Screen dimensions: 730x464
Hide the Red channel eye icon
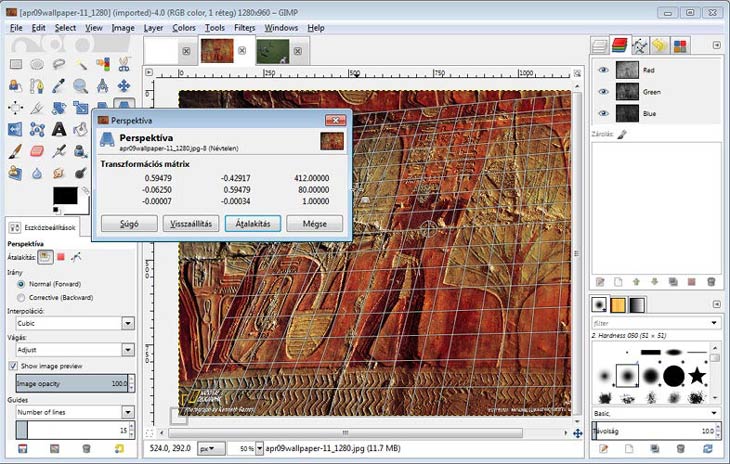coord(602,70)
